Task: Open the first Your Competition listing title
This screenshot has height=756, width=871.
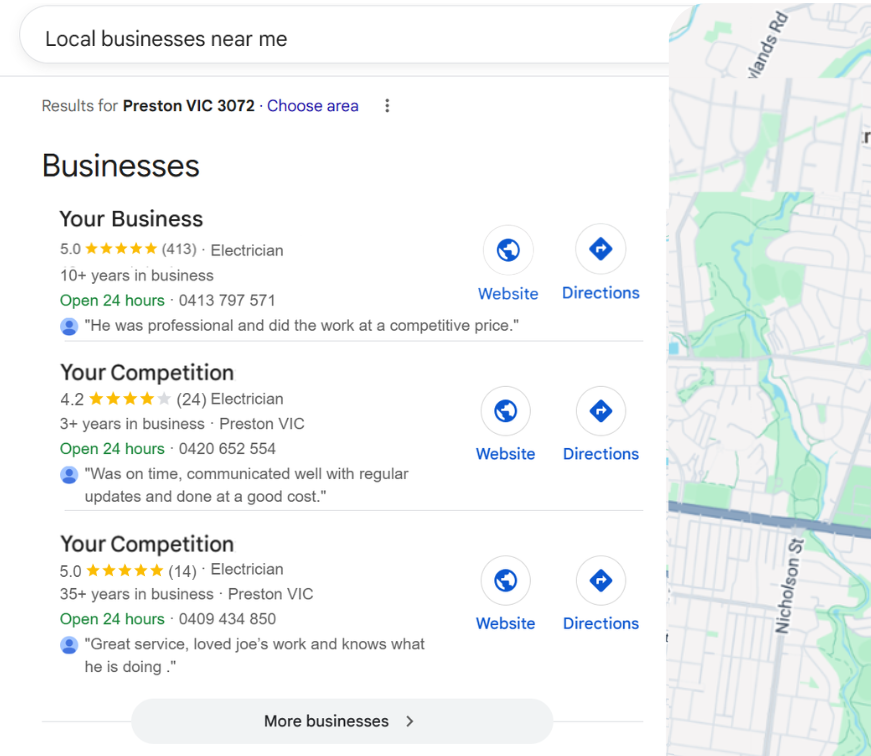Action: (147, 373)
